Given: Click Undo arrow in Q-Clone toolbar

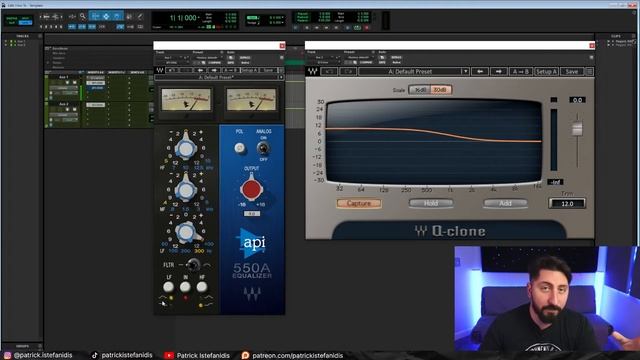Looking at the screenshot, I should click(x=329, y=71).
